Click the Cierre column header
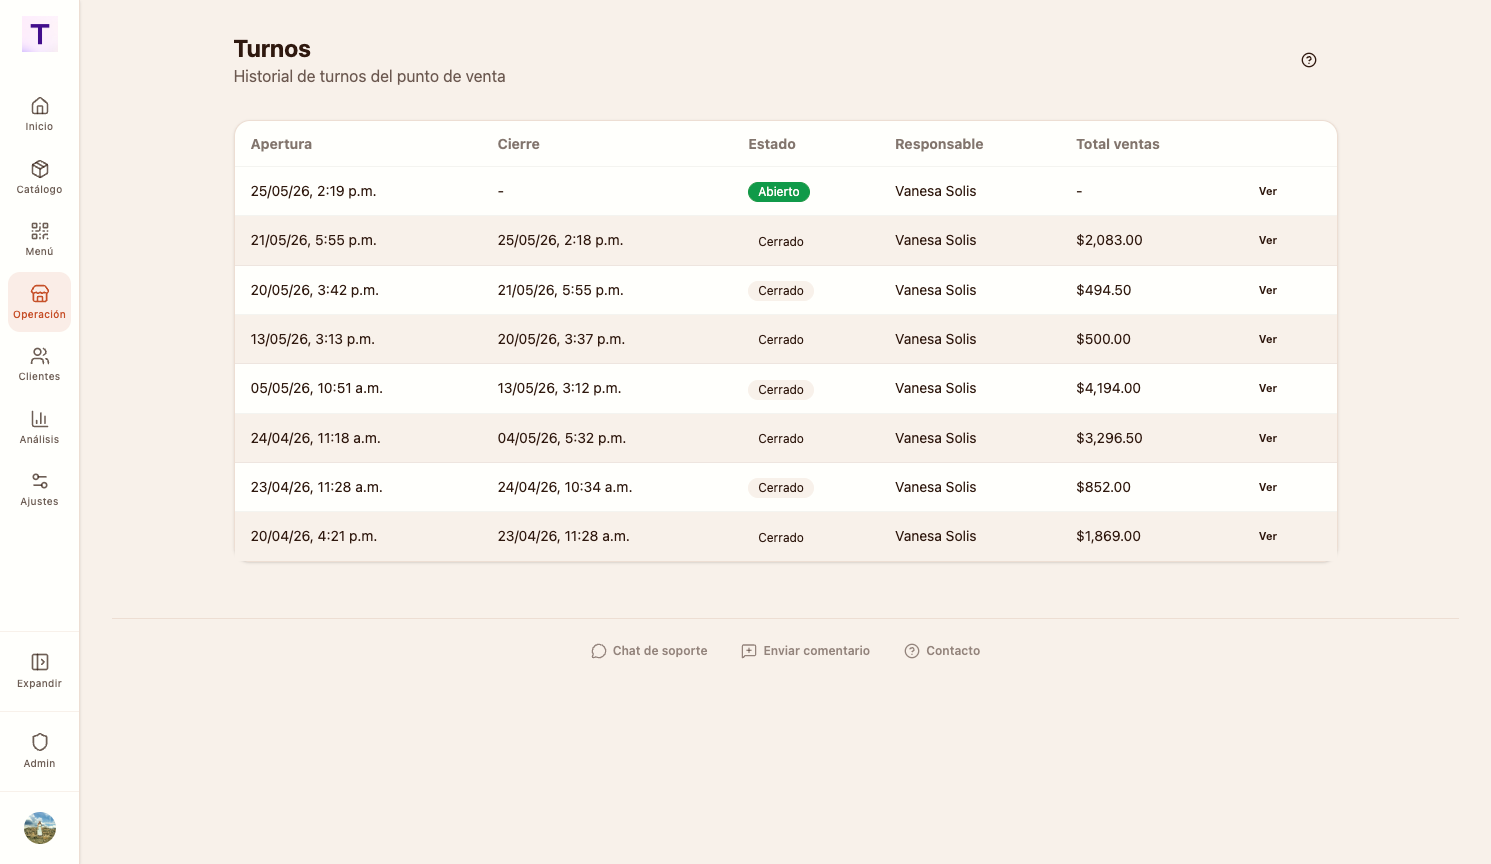Image resolution: width=1491 pixels, height=864 pixels. (x=518, y=144)
